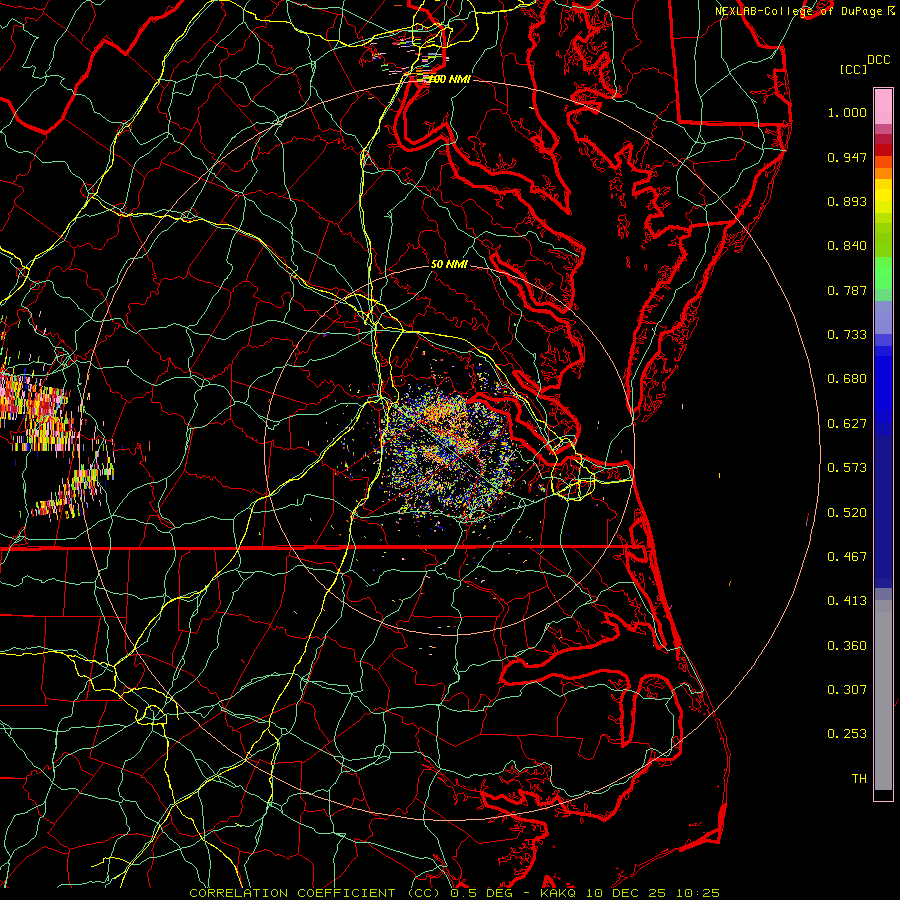Select the 0.360 scale value
Screen dimensions: 900x900
(847, 646)
